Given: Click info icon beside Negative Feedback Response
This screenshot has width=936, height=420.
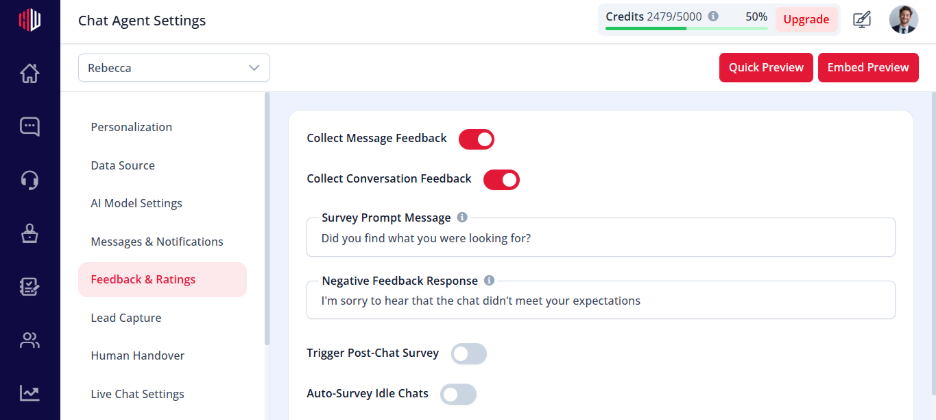Looking at the screenshot, I should tap(489, 280).
